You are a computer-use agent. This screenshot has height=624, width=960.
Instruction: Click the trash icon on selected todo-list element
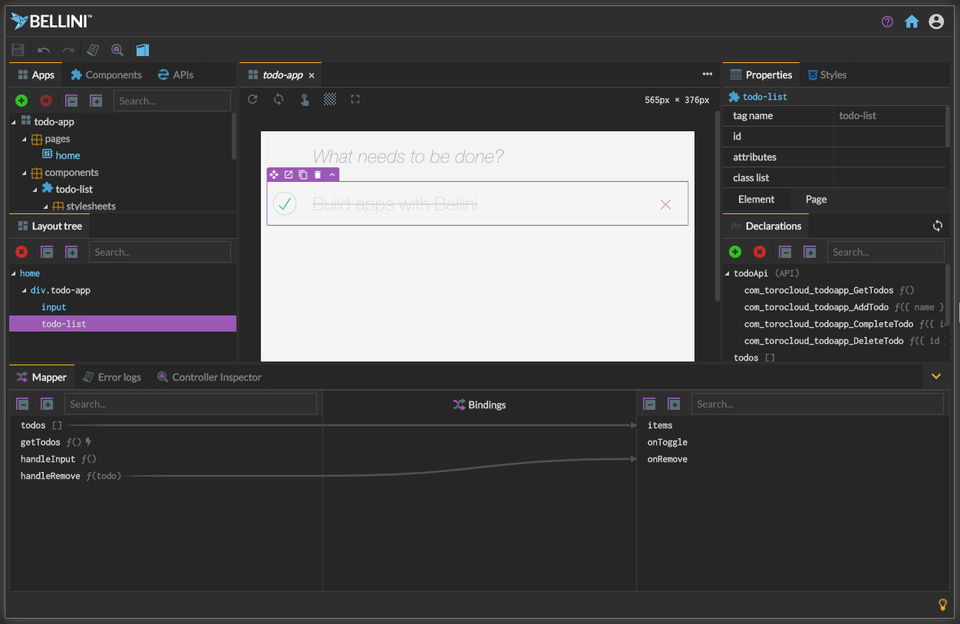tap(318, 175)
